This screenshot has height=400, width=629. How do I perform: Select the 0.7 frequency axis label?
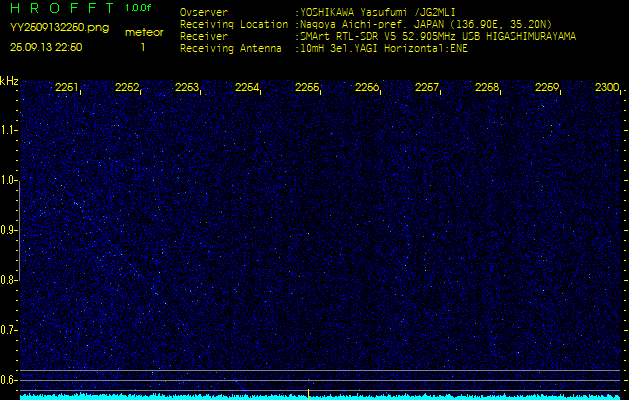pyautogui.click(x=9, y=329)
